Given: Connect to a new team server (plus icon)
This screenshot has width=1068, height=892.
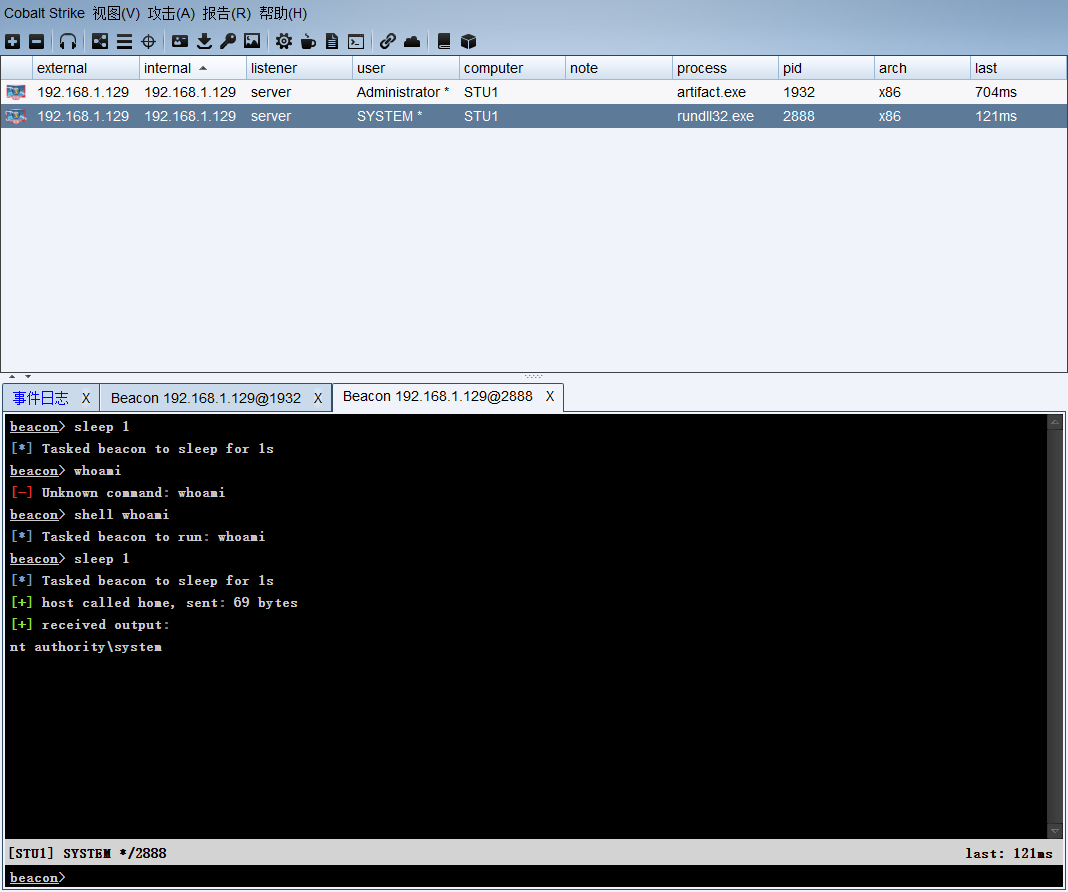Looking at the screenshot, I should 12,42.
